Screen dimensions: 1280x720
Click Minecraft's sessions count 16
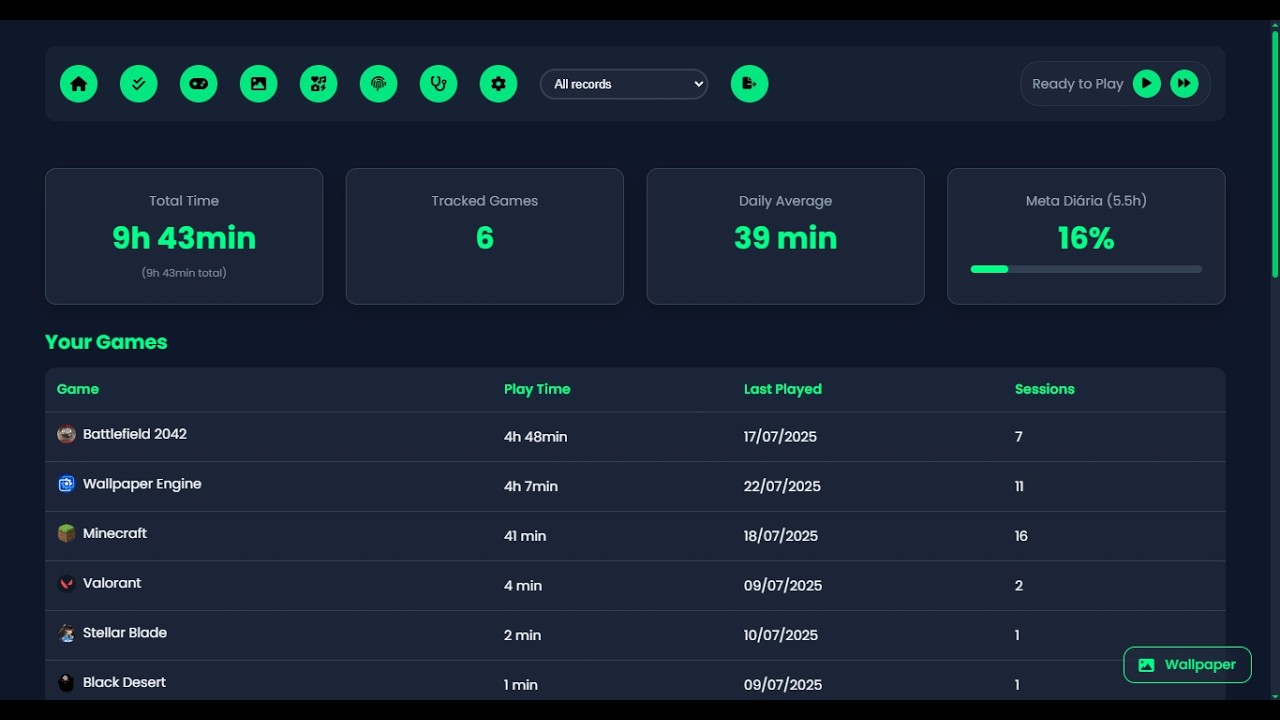click(x=1021, y=536)
